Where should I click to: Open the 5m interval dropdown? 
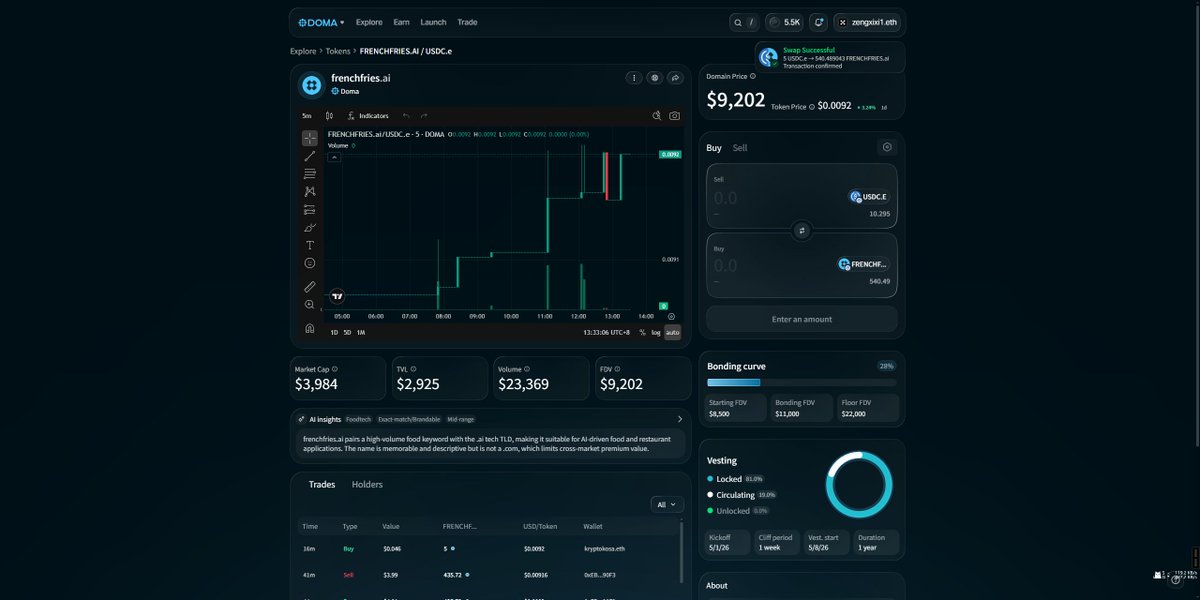(x=307, y=116)
